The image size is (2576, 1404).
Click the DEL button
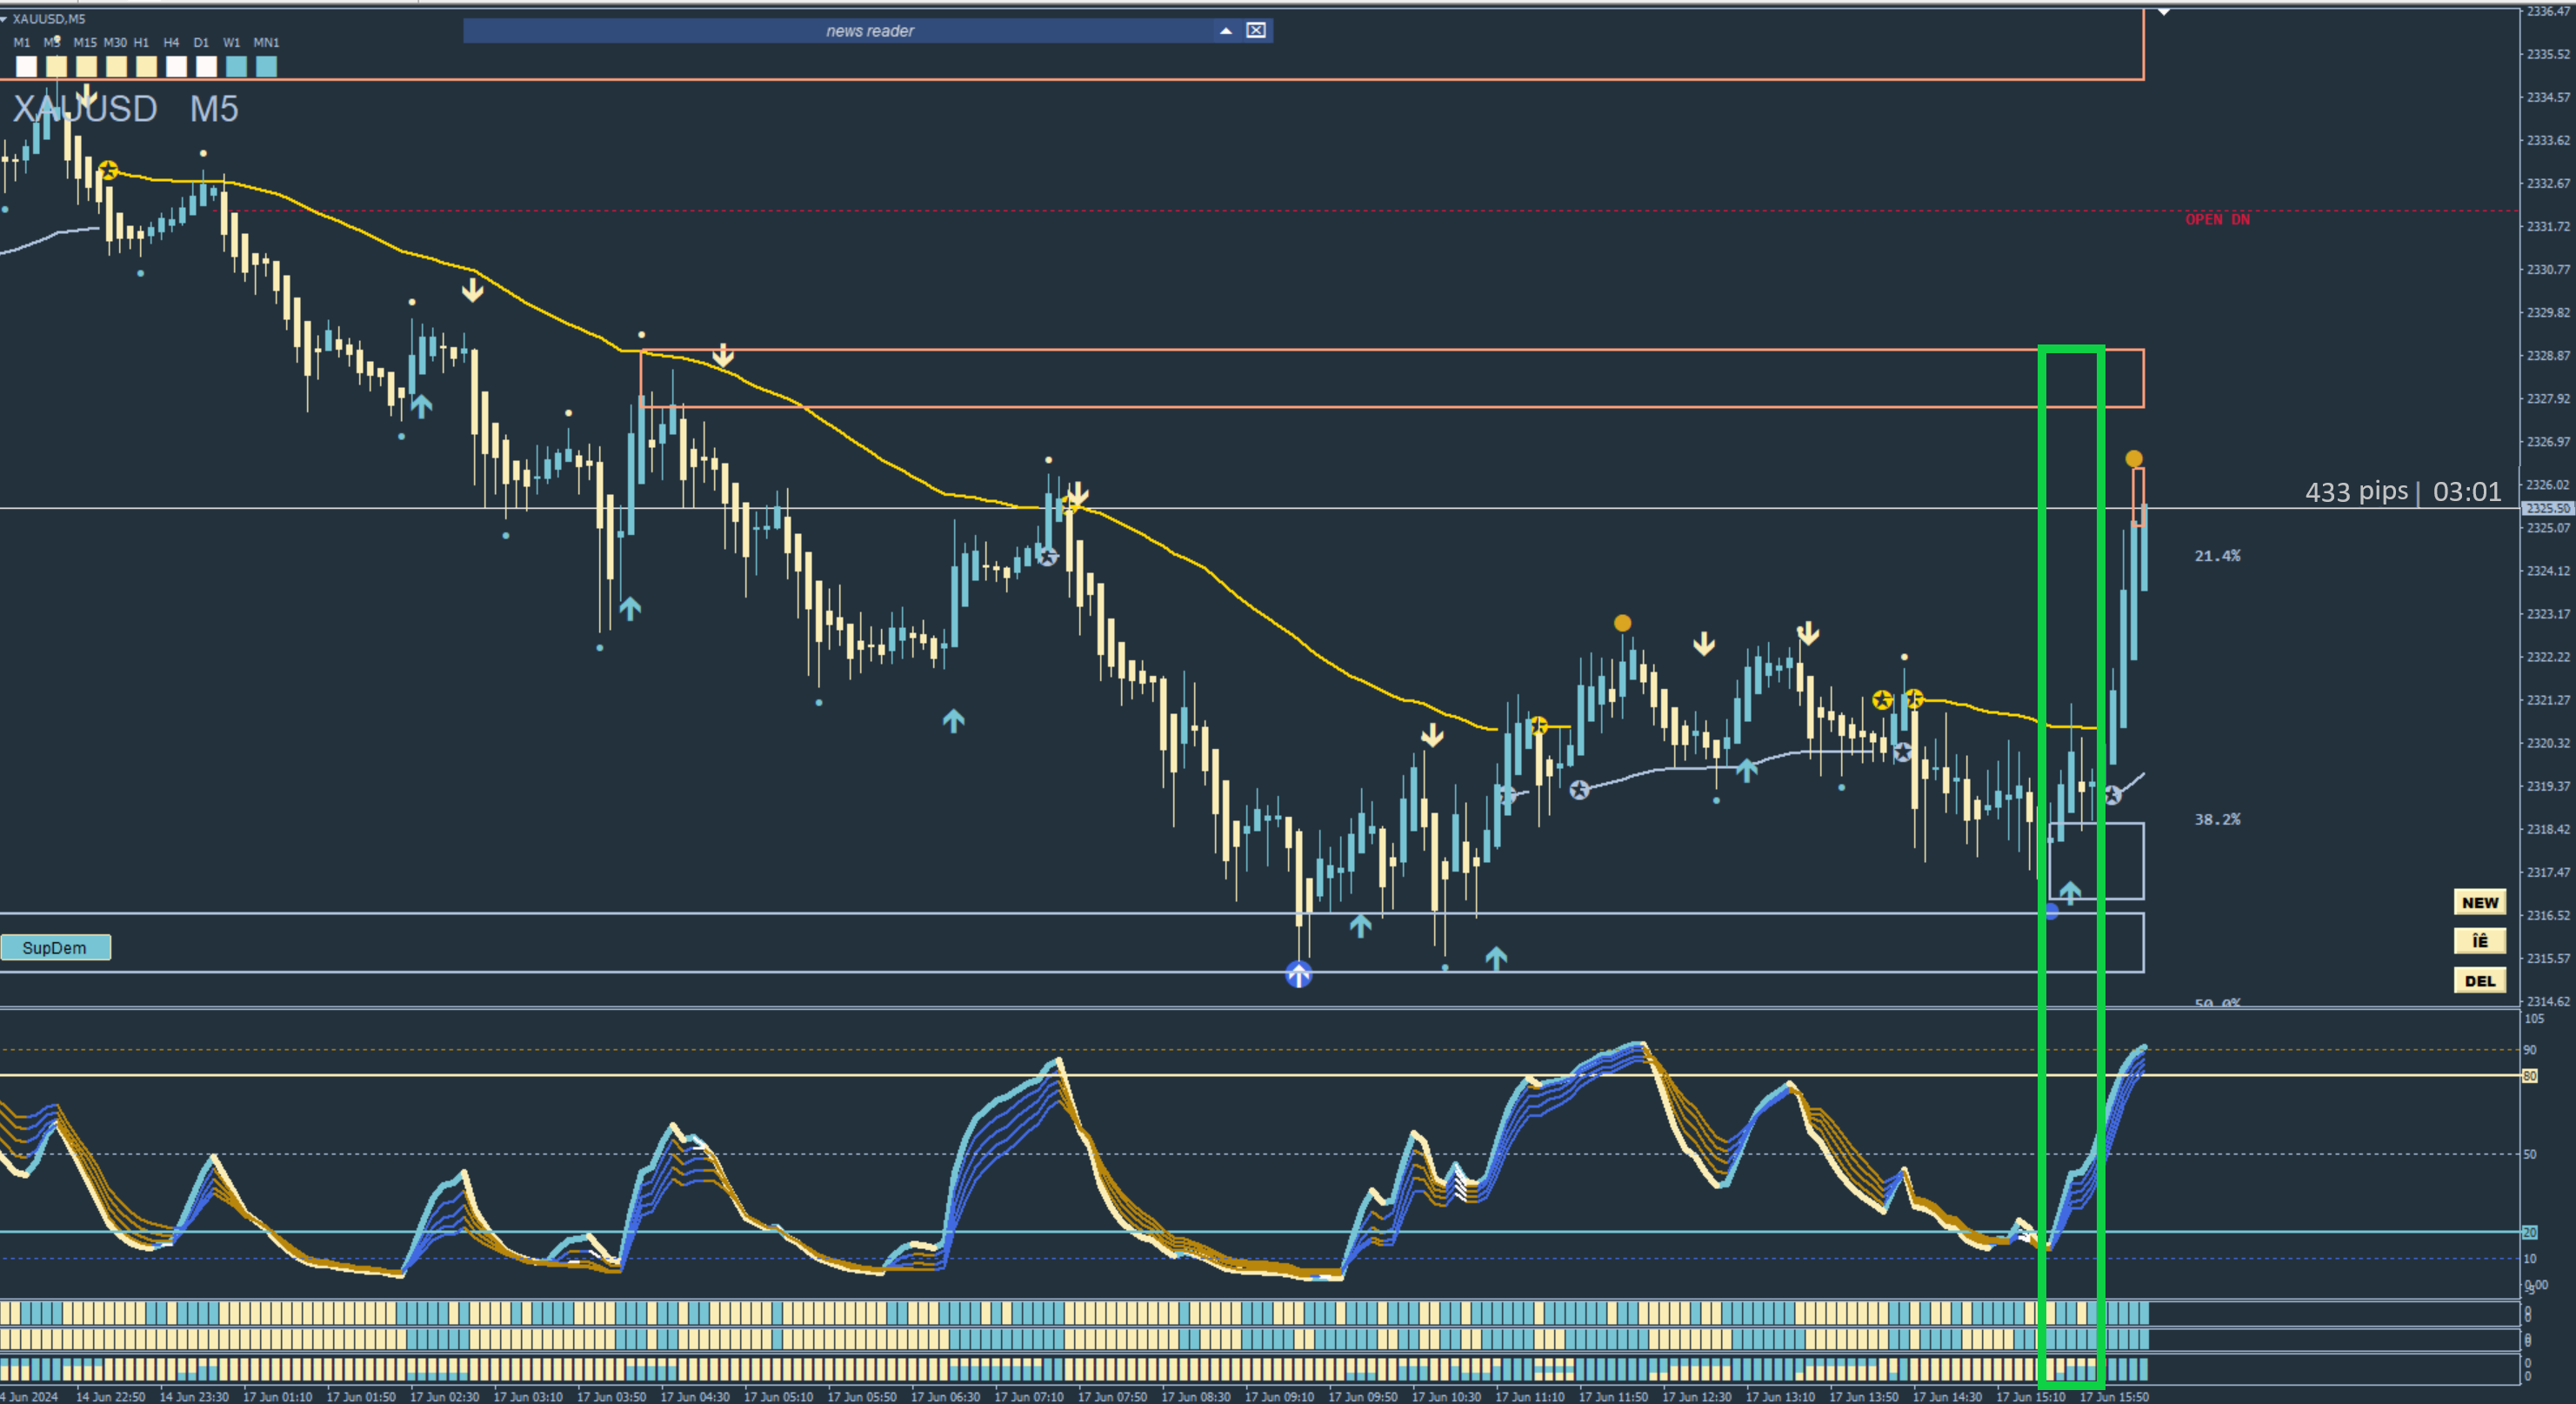tap(2479, 980)
